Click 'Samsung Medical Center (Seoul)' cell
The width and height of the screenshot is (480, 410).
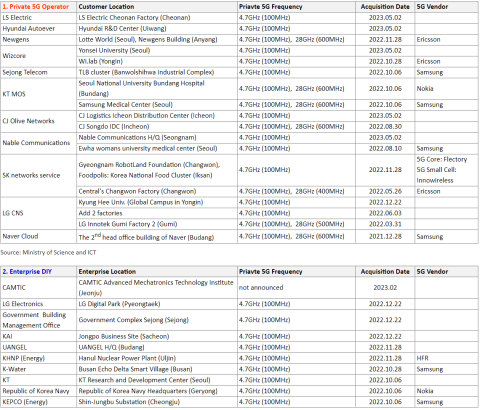click(x=157, y=105)
